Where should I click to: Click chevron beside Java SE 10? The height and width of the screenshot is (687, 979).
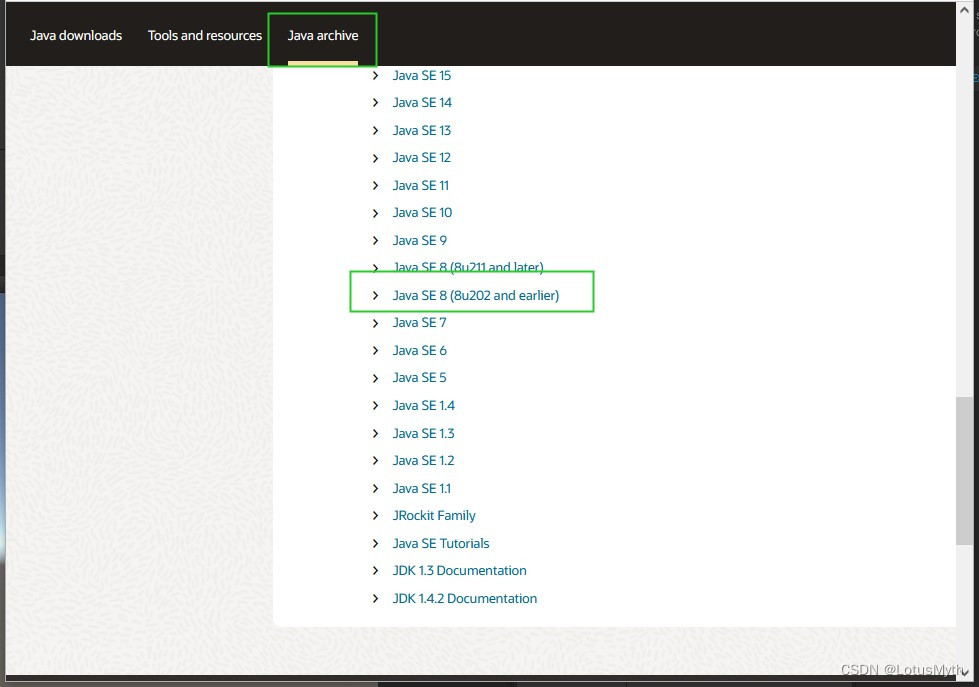point(375,213)
